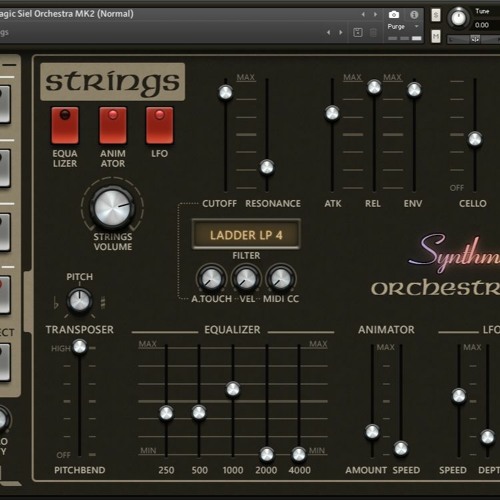Click the Pitchbend transposer slider handle
This screenshot has width=500, height=500.
(x=80, y=347)
